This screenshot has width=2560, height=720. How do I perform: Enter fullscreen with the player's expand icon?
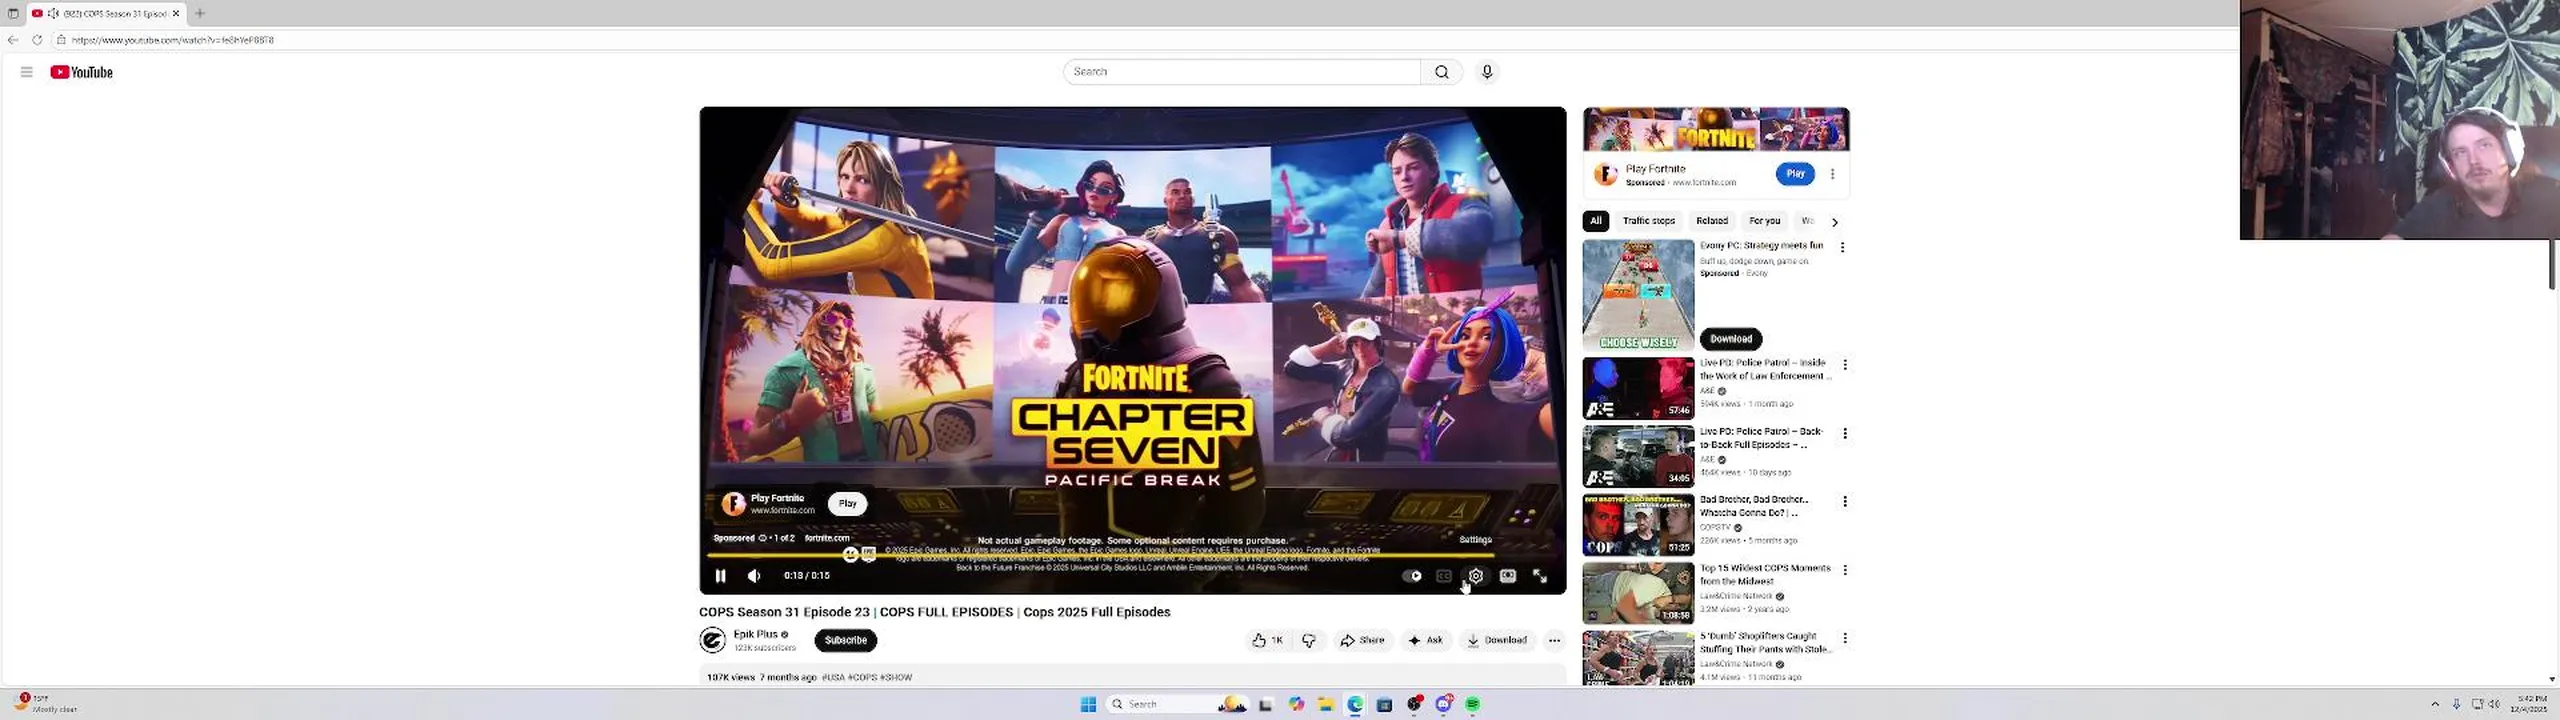pyautogui.click(x=1540, y=576)
